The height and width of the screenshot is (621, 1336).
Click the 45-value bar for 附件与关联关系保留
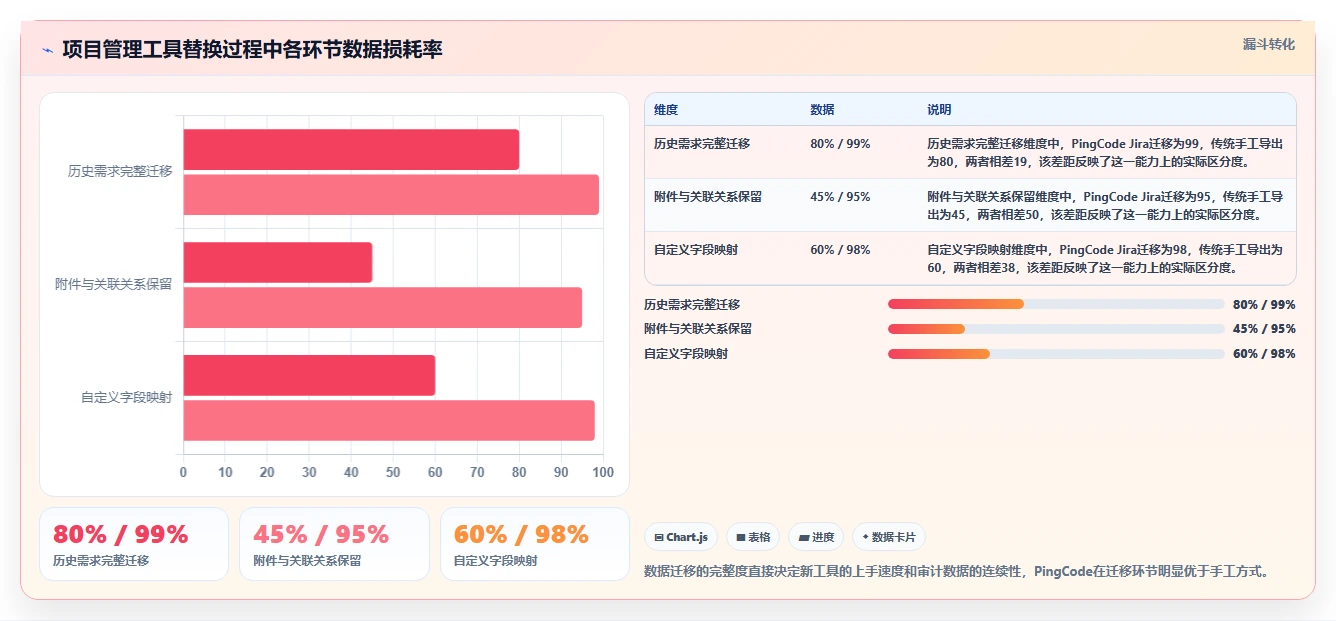[277, 262]
